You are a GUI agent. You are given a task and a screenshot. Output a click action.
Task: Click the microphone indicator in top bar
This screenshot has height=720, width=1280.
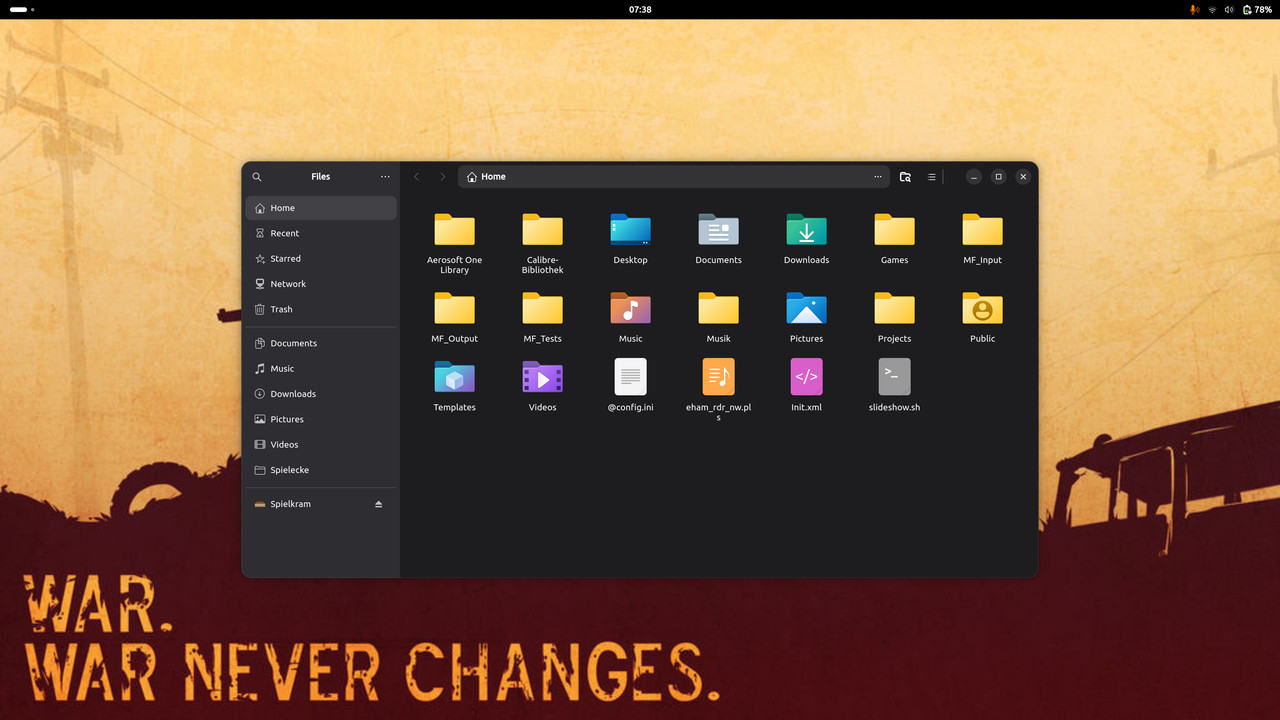[1194, 9]
